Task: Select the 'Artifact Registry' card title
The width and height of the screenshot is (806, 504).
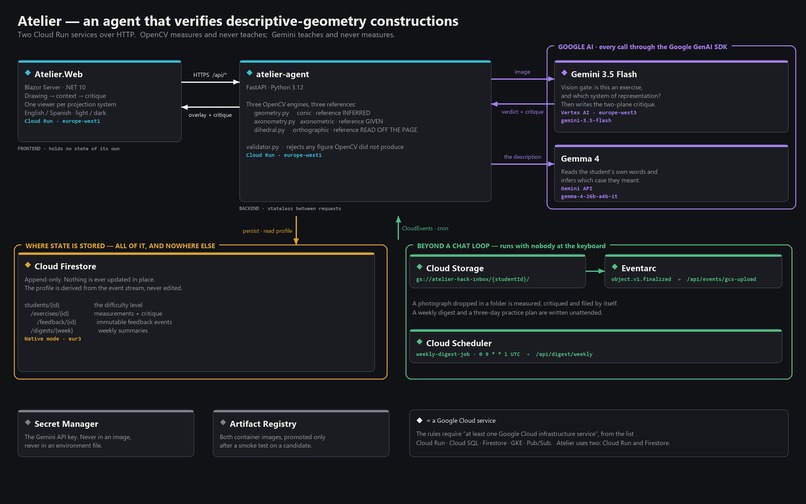Action: pyautogui.click(x=263, y=424)
